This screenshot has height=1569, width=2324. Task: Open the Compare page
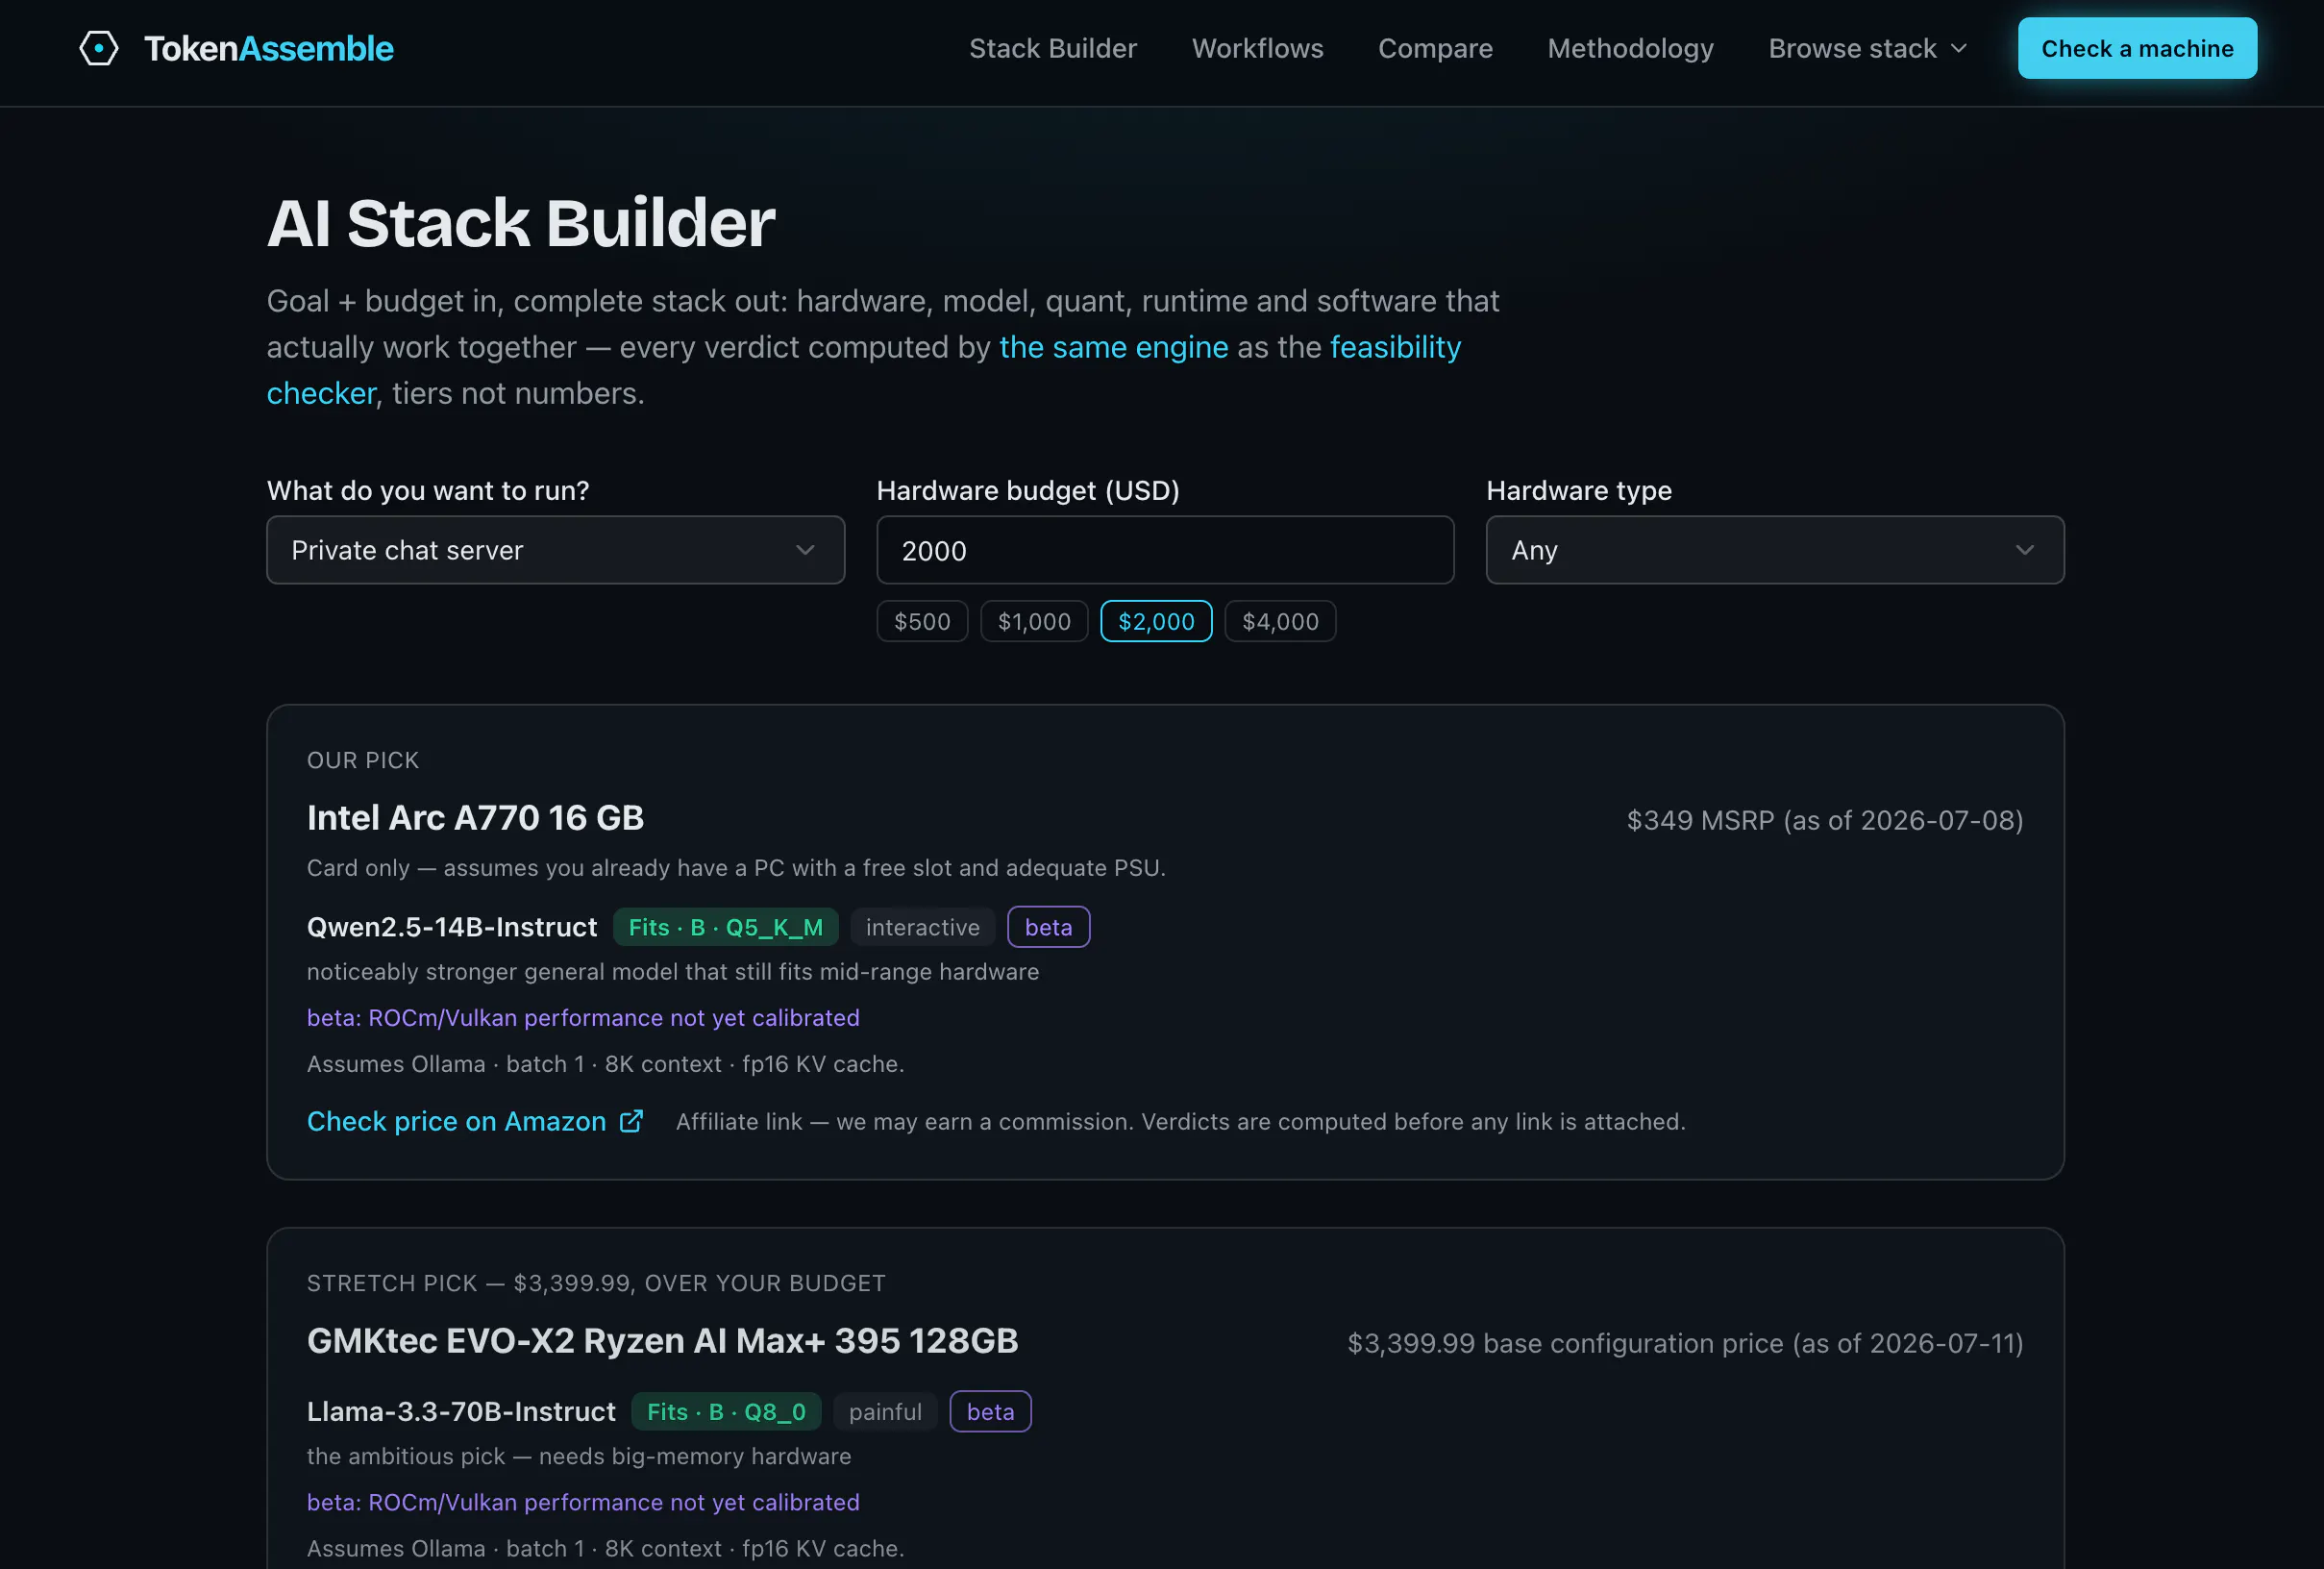pyautogui.click(x=1435, y=48)
